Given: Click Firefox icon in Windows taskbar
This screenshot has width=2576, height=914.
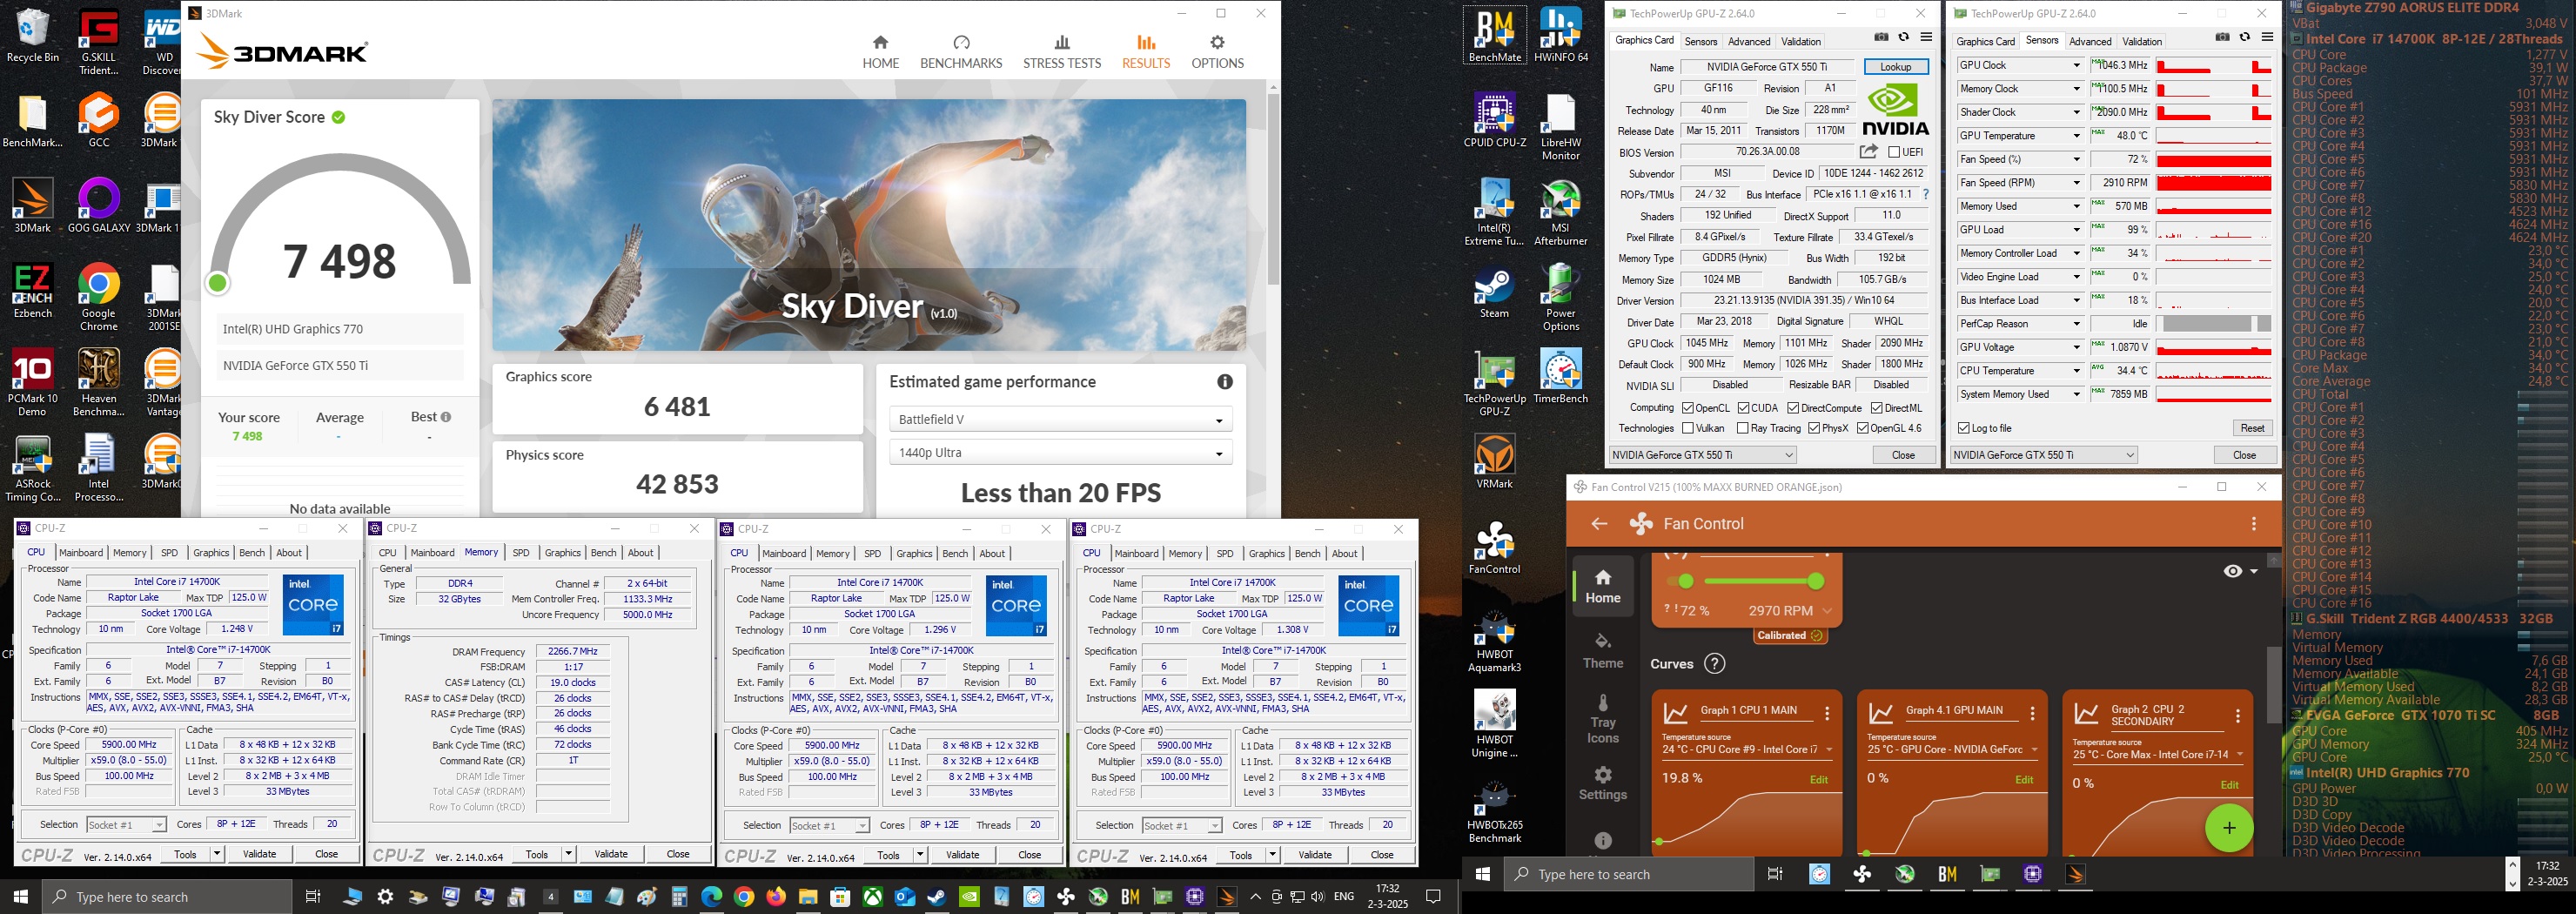Looking at the screenshot, I should (x=776, y=897).
